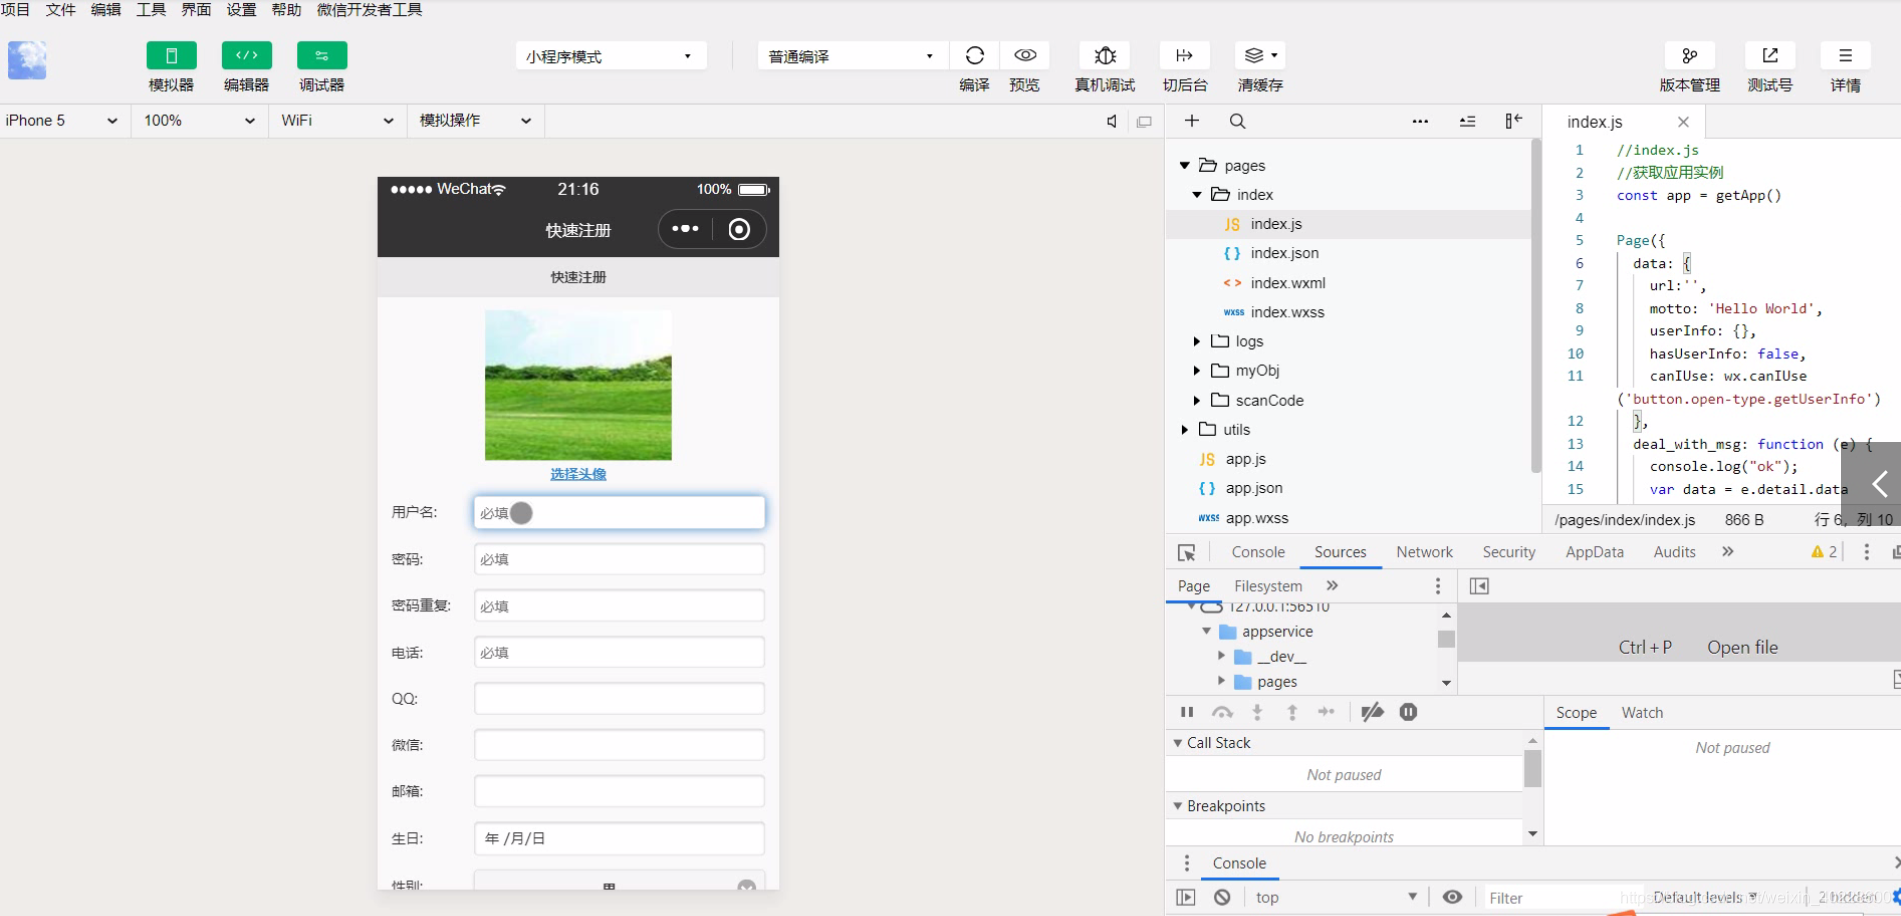Switch to the Filesystem tab in Sources
This screenshot has height=916, width=1901.
coord(1268,586)
